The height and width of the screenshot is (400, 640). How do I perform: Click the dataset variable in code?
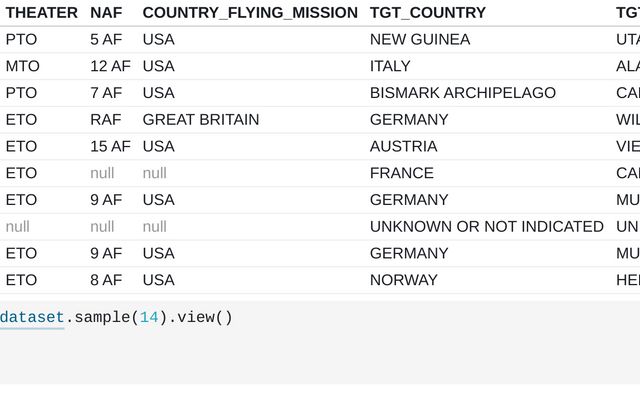pos(32,318)
